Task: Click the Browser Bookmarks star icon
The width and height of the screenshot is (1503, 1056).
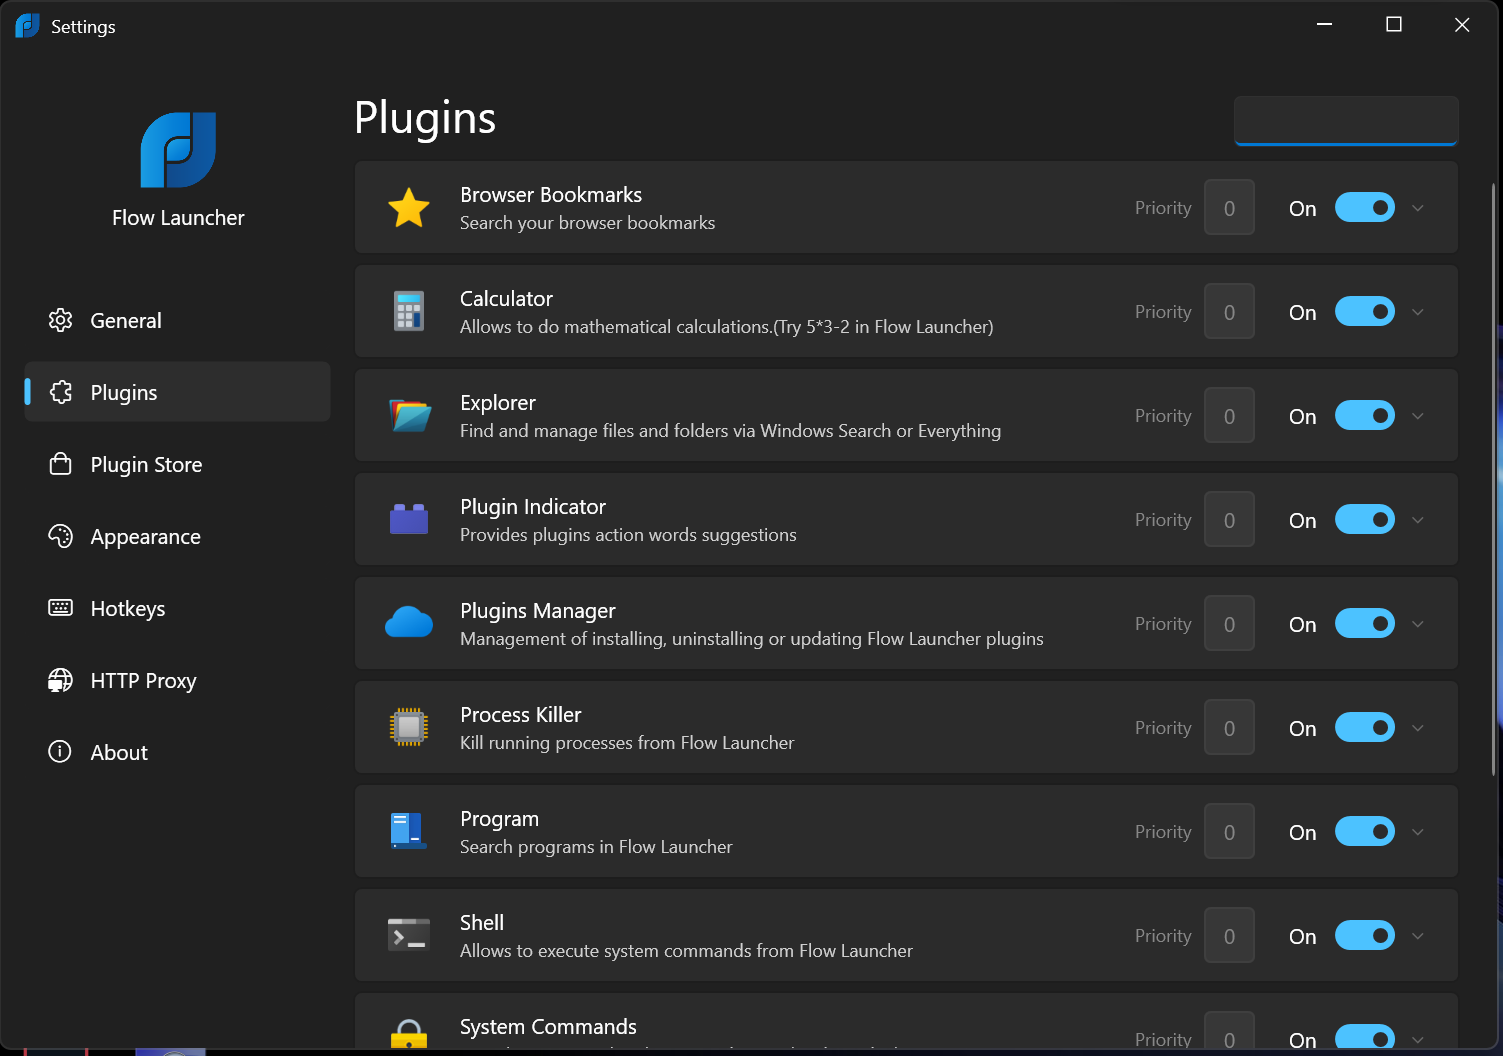Action: pyautogui.click(x=409, y=207)
